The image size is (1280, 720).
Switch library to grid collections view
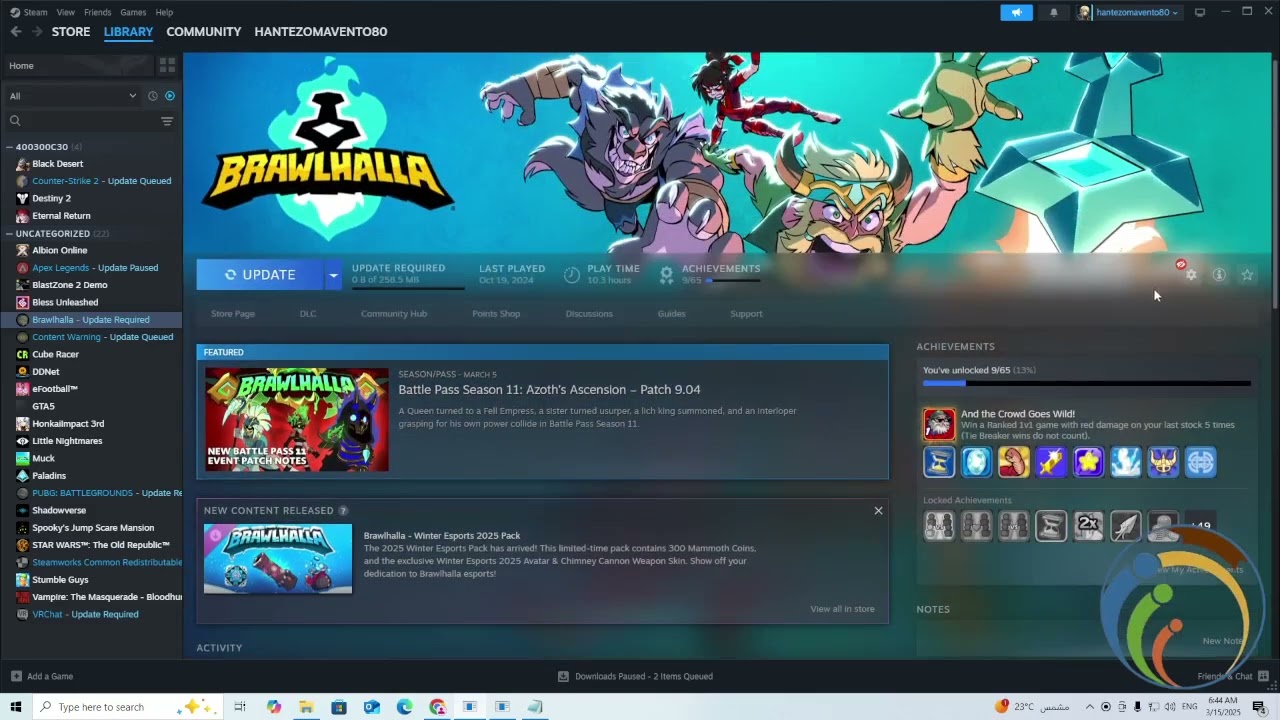167,65
